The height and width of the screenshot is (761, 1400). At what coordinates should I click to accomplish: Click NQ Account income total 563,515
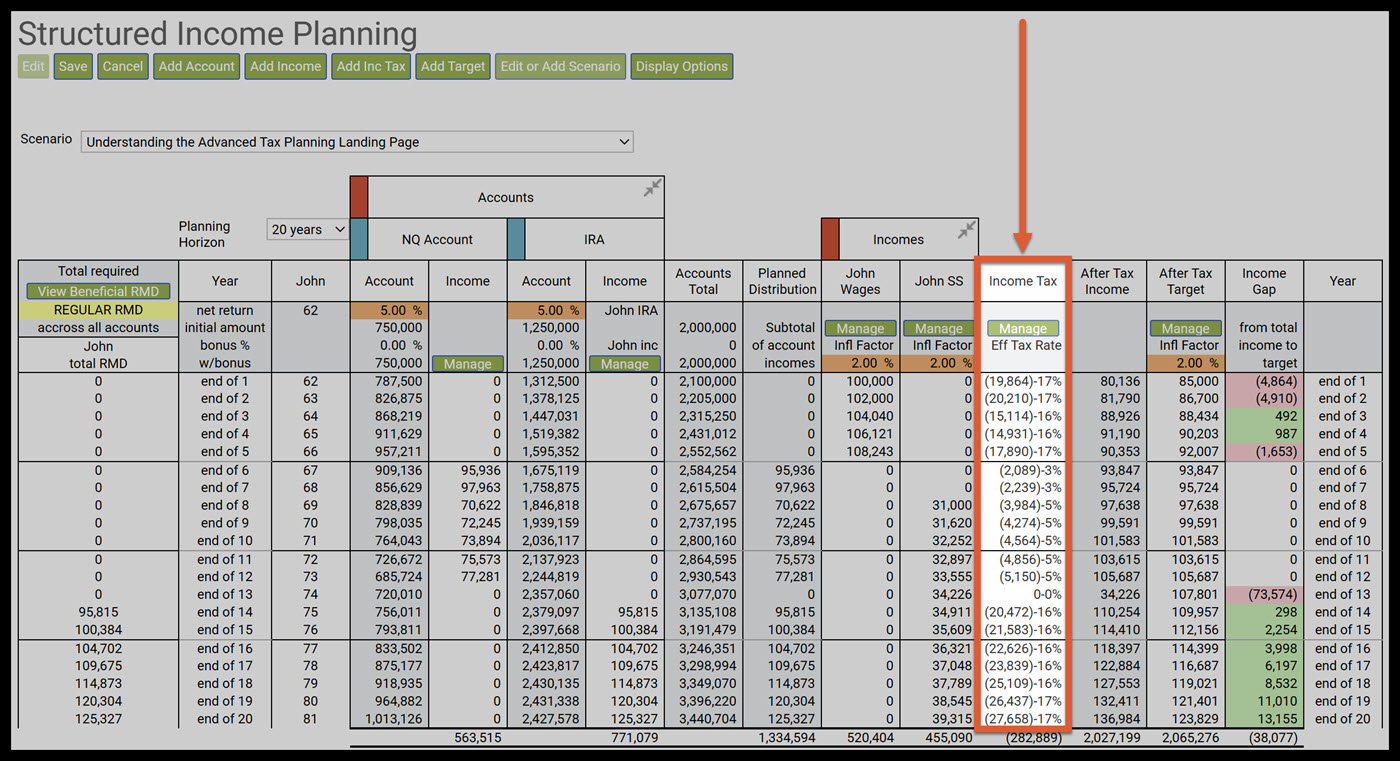[477, 738]
